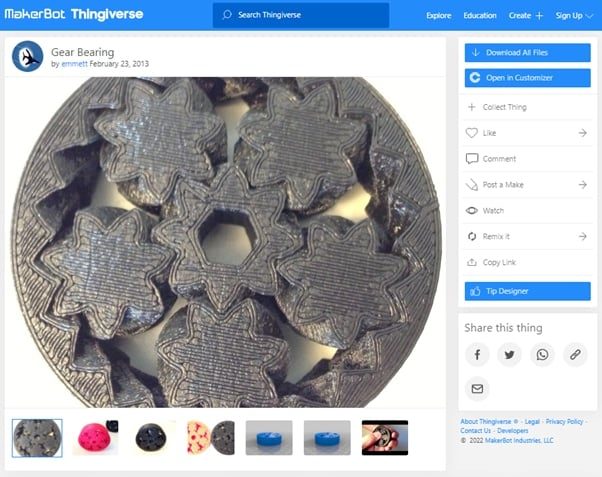Open the Education menu item
This screenshot has height=477, width=602.
pyautogui.click(x=480, y=16)
